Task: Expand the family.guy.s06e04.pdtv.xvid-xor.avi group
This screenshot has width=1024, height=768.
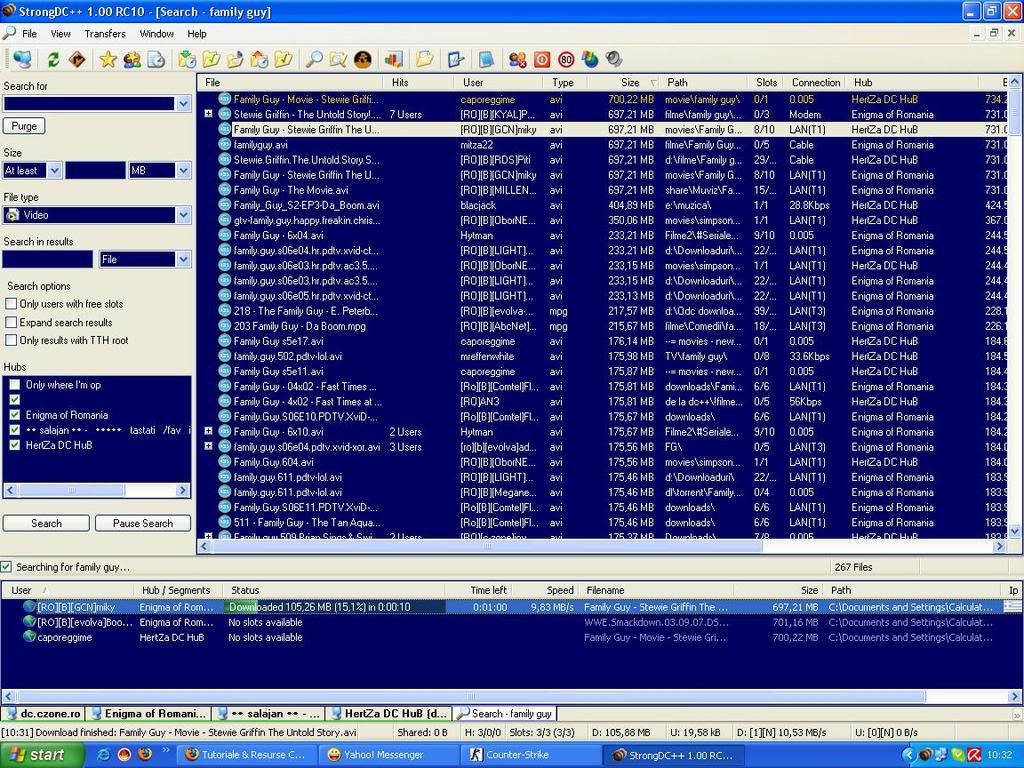Action: point(208,446)
